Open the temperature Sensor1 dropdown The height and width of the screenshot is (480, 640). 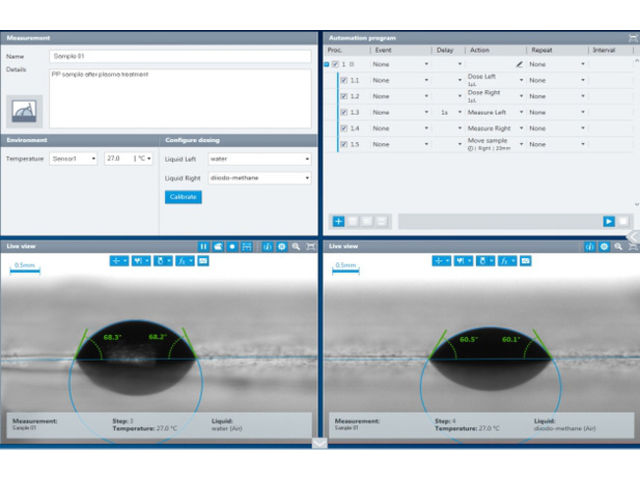(74, 159)
